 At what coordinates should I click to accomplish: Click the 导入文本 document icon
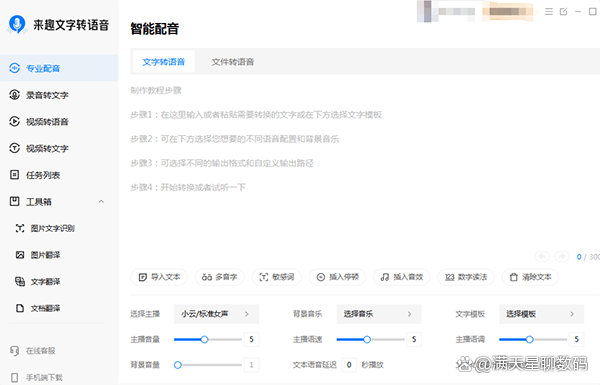tap(142, 277)
